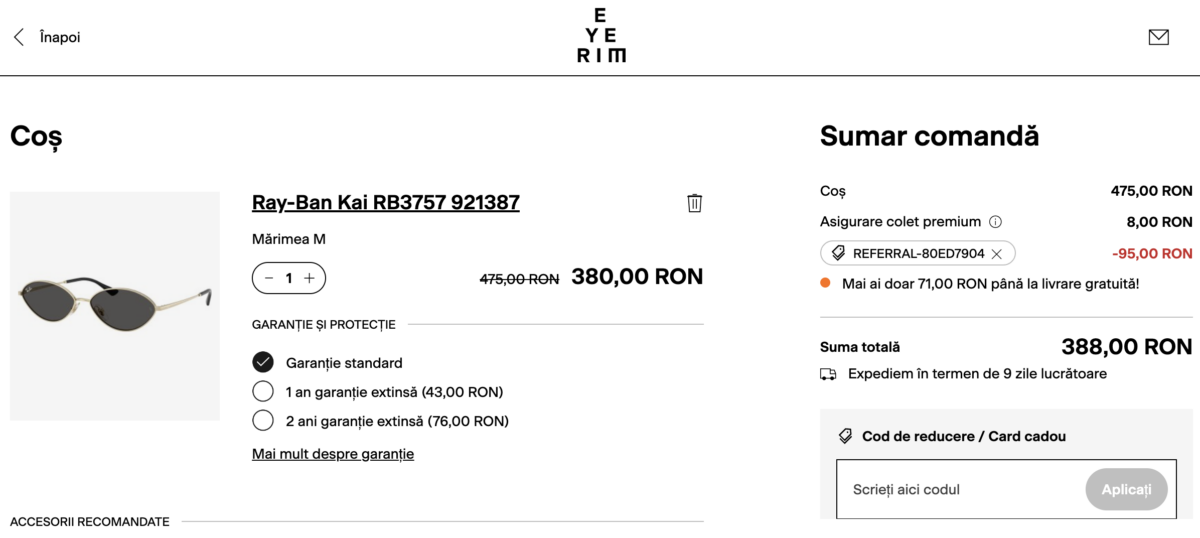Image resolution: width=1200 pixels, height=538 pixels.
Task: Click the Eyerim logo
Action: pyautogui.click(x=601, y=36)
